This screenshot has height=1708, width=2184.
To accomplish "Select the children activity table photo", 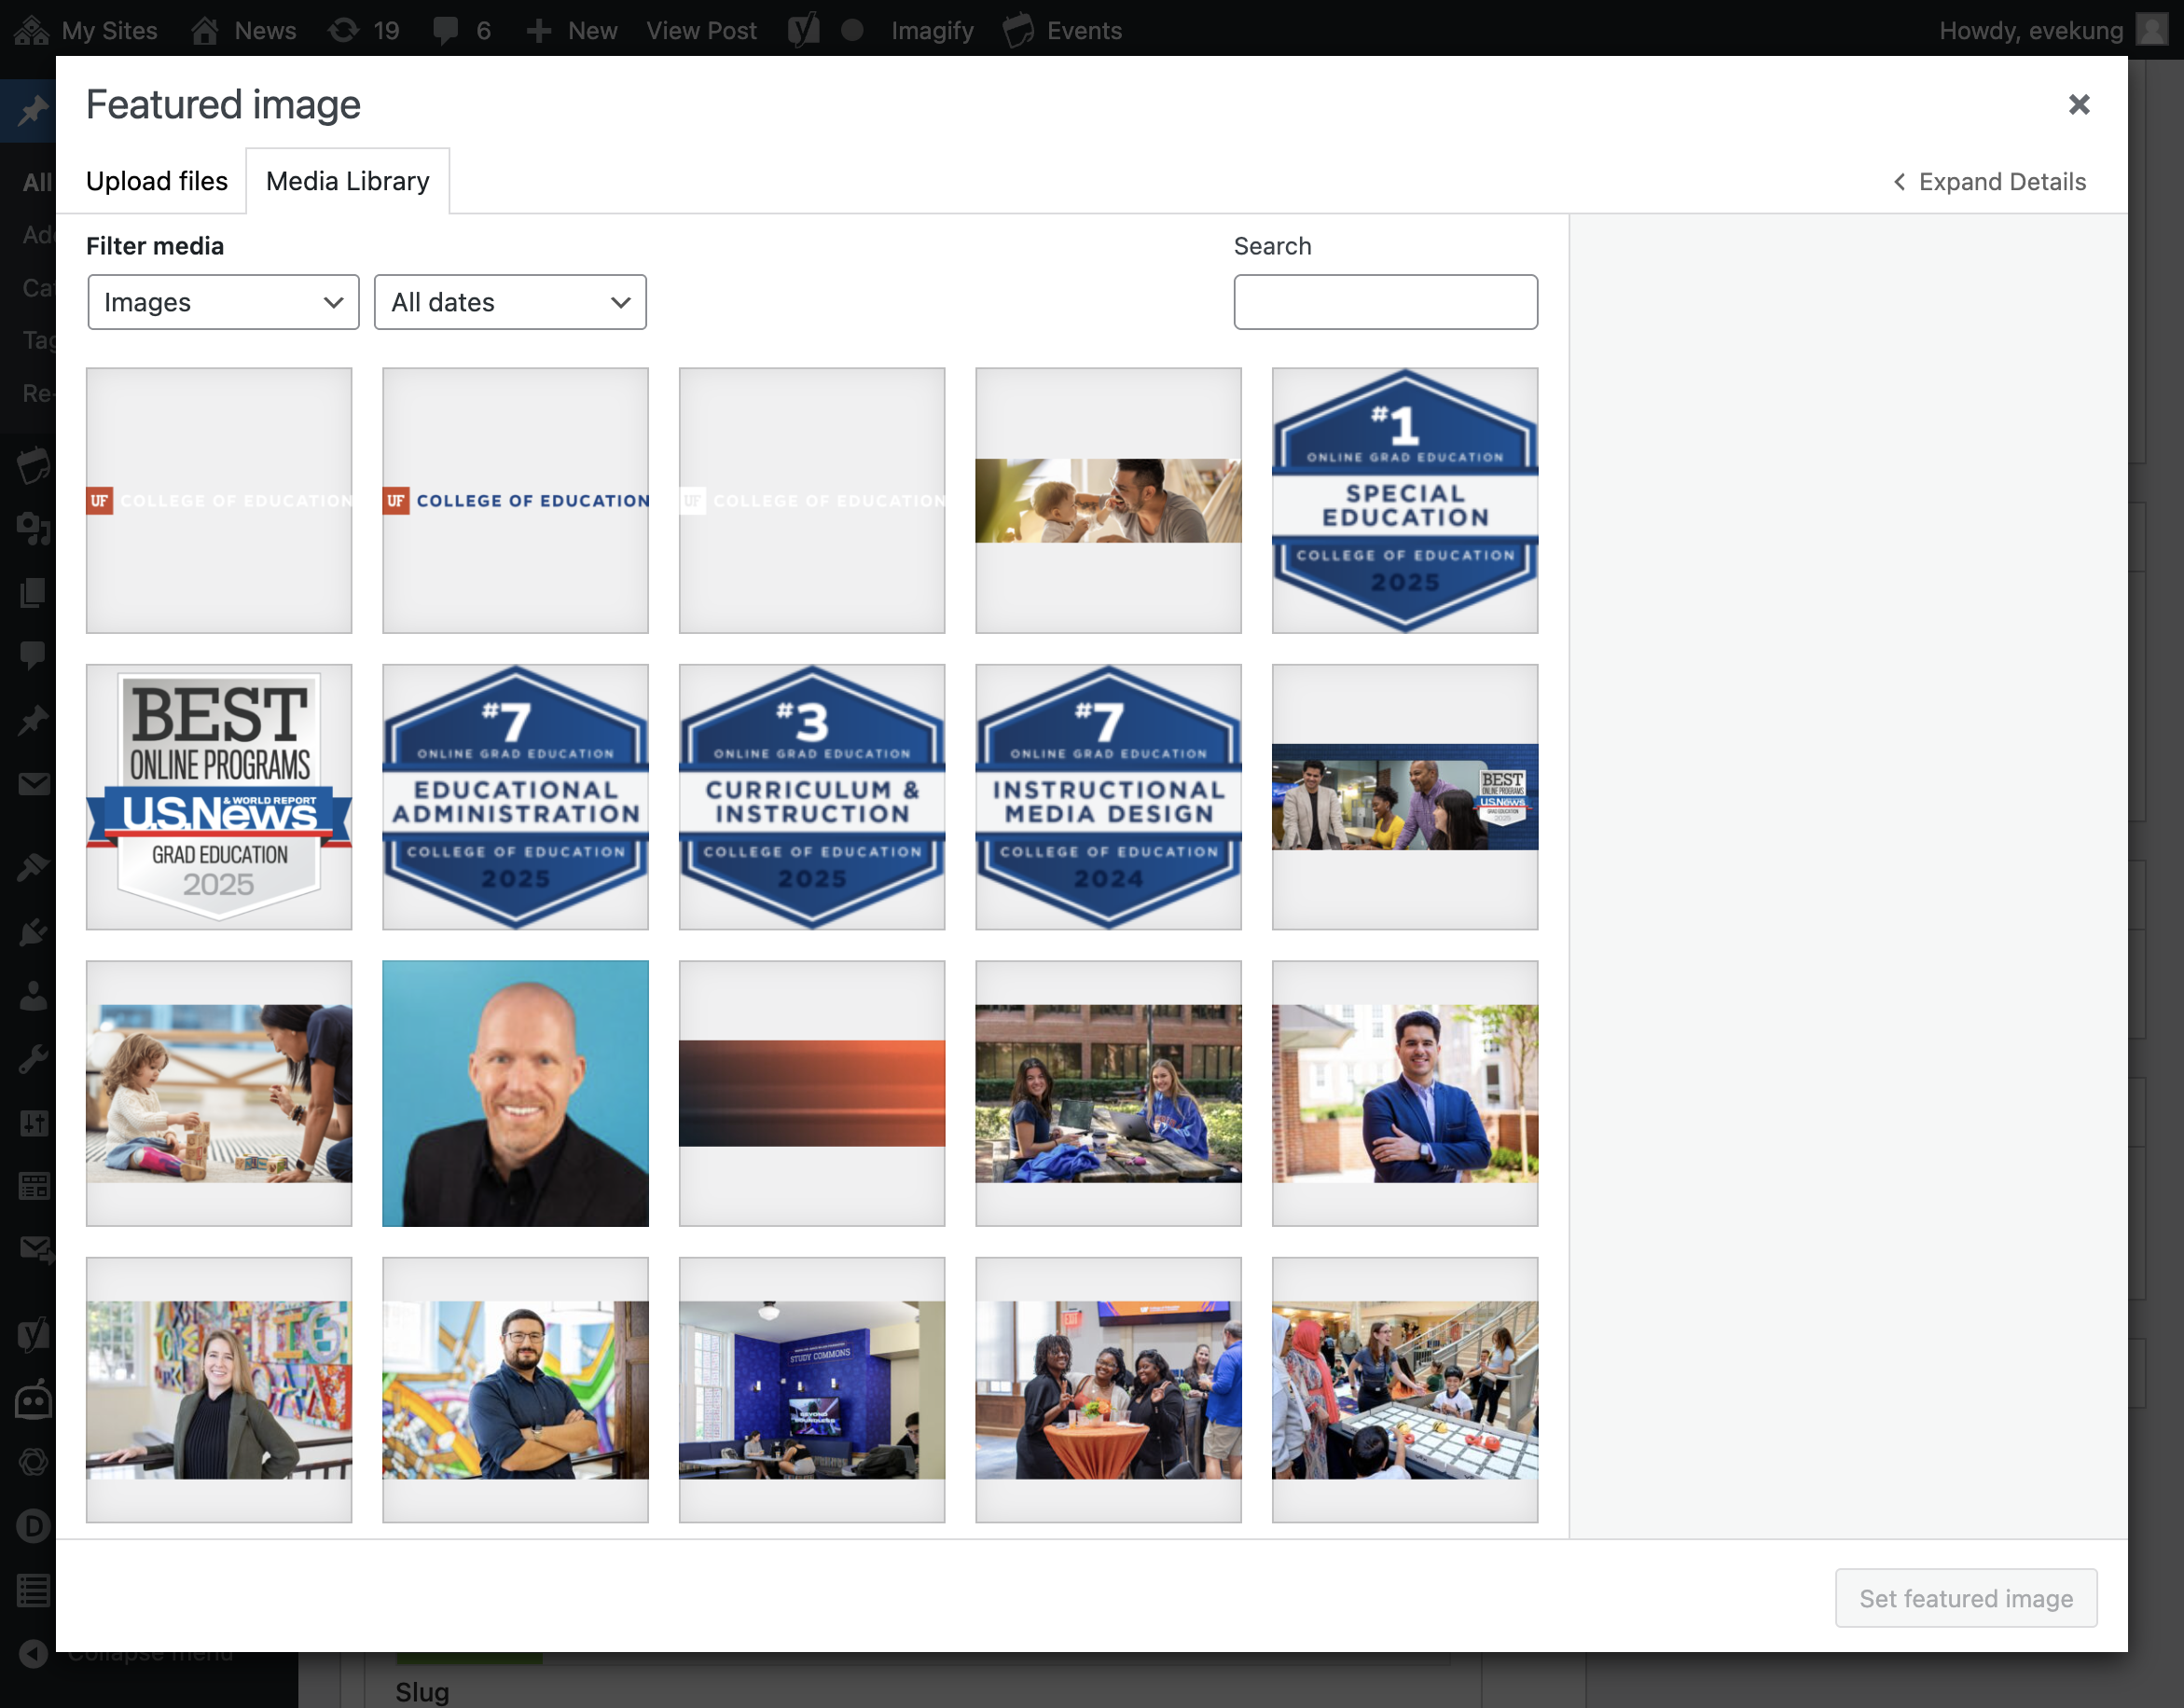I will tap(1405, 1390).
